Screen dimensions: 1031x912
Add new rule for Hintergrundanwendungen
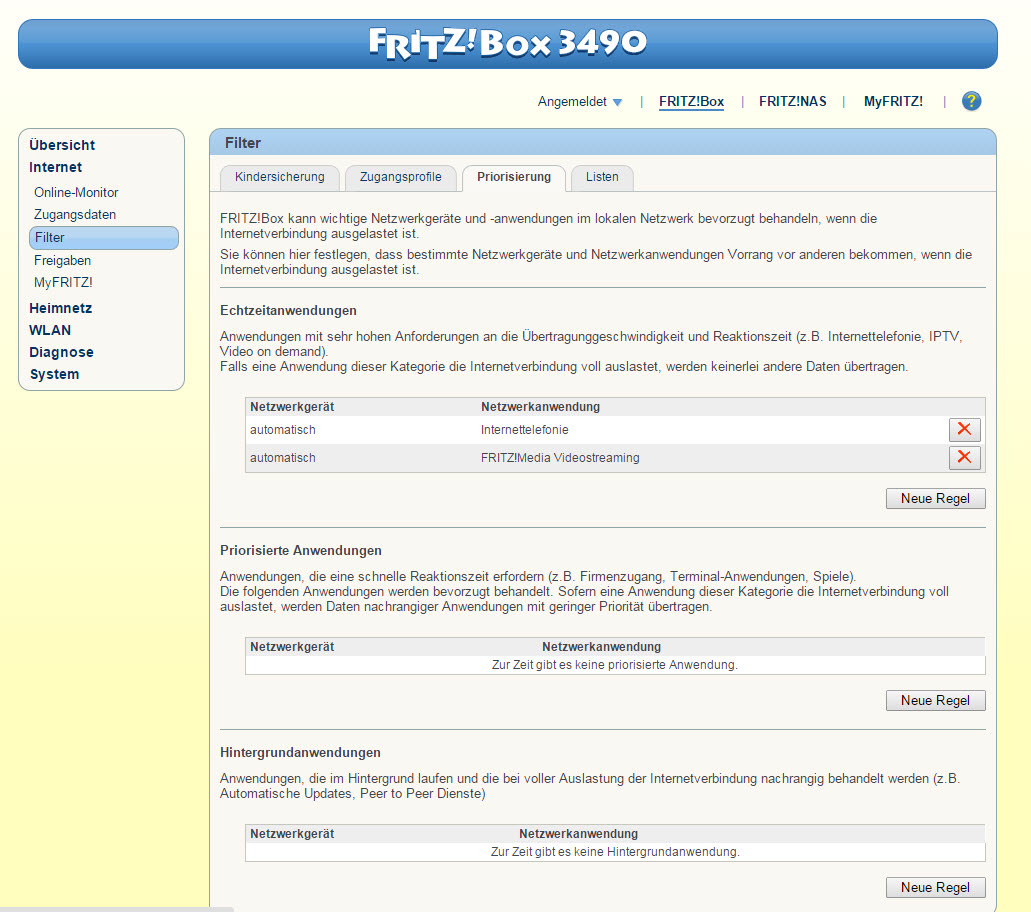935,887
